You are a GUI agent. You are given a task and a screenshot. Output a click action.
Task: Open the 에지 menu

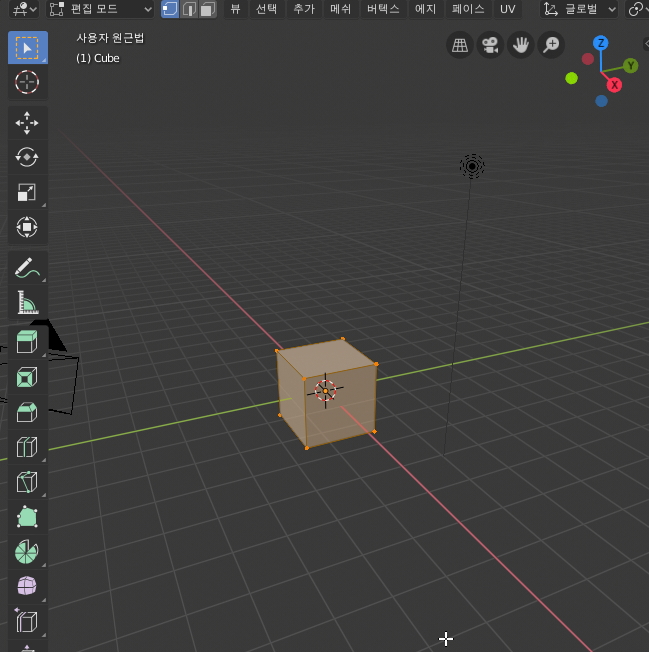pyautogui.click(x=425, y=9)
